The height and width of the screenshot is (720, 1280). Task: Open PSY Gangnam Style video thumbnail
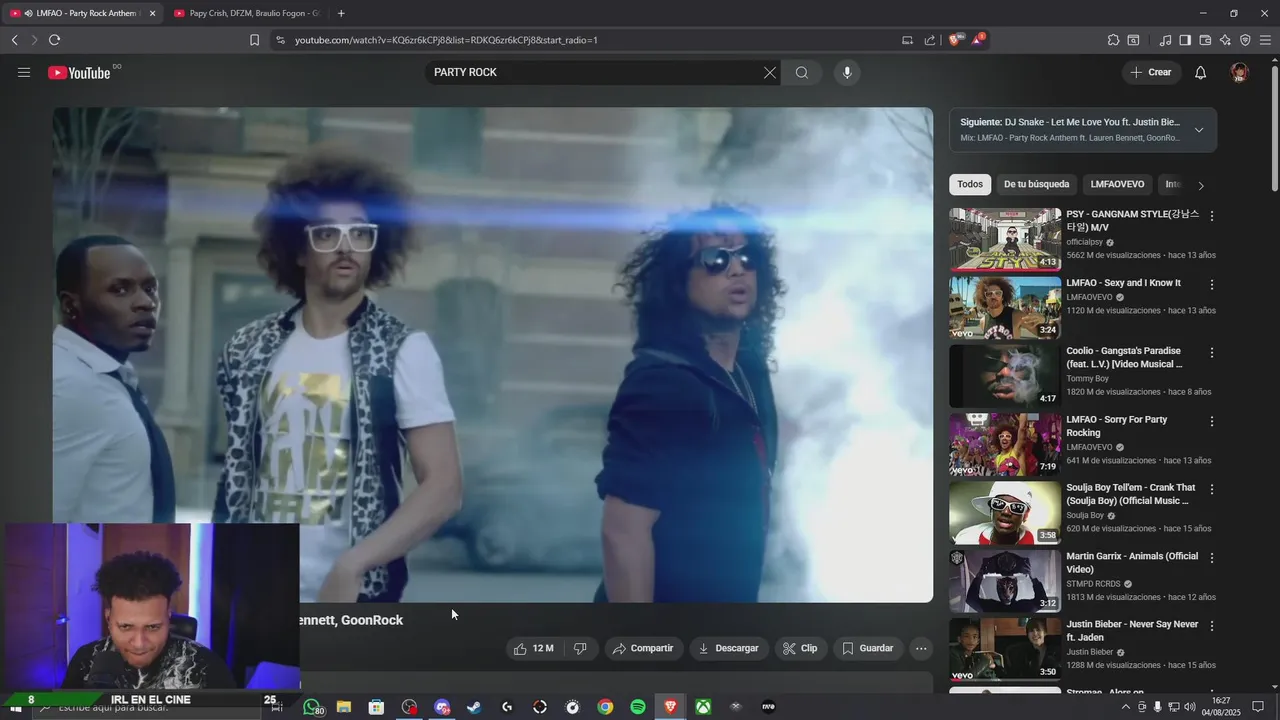1005,239
